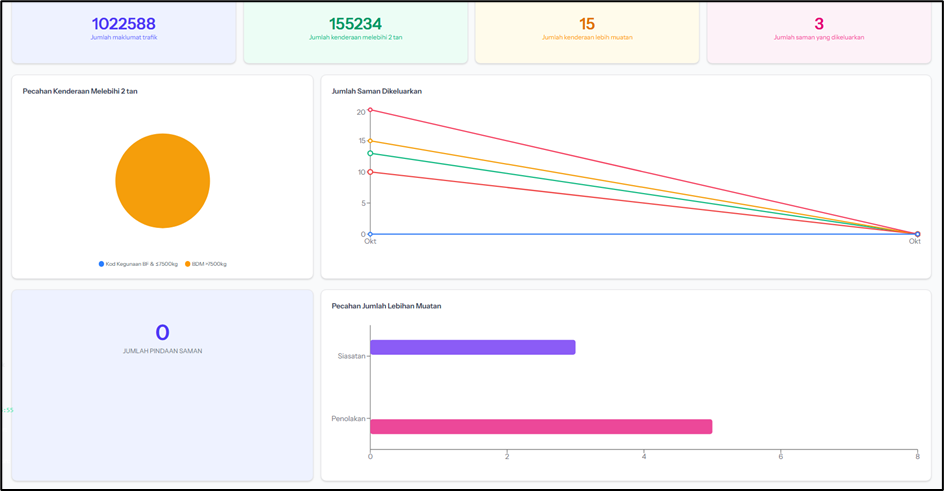Open the 15 kenderaan lebih muatan card
This screenshot has width=944, height=491.
[587, 29]
